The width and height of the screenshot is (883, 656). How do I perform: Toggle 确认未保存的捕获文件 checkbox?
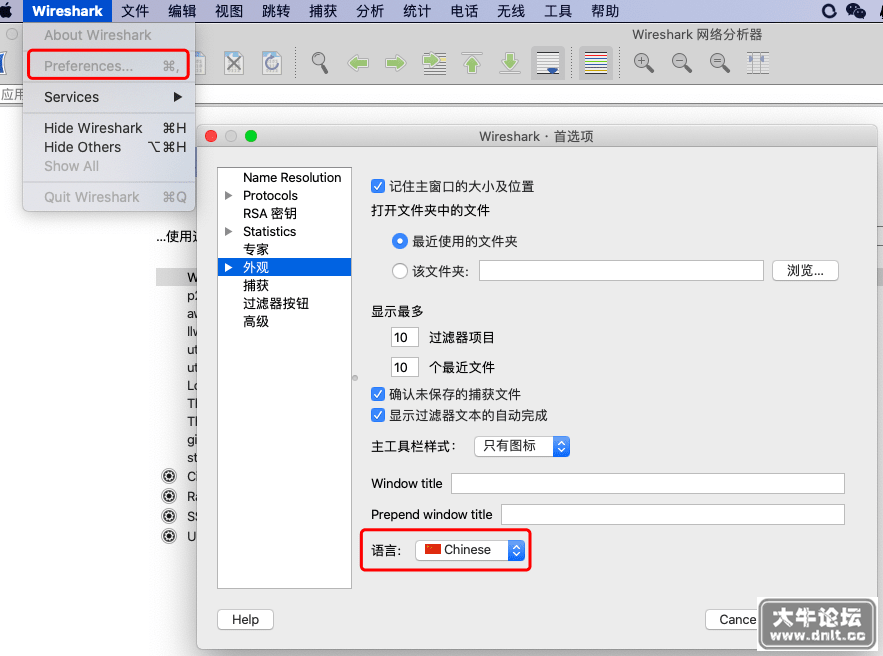pos(378,394)
